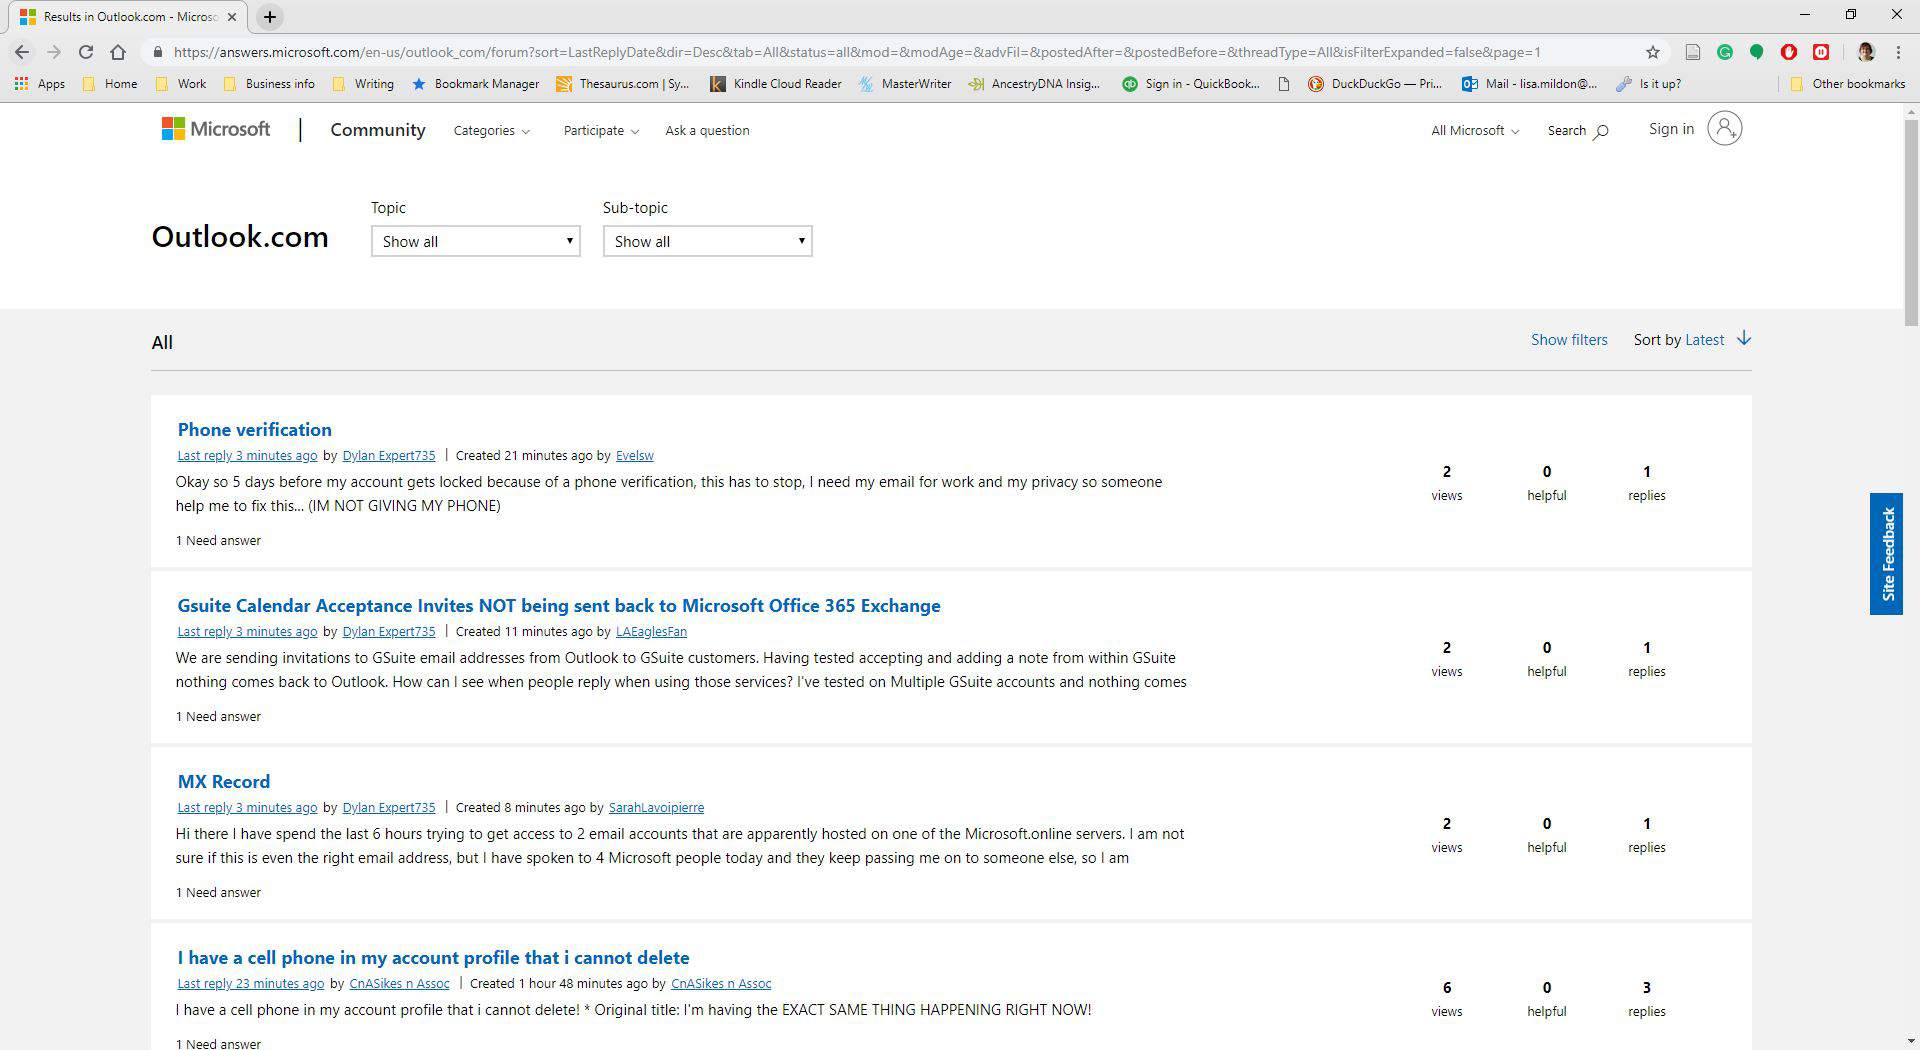The image size is (1920, 1050).
Task: Expand the Participate menu
Action: pyautogui.click(x=601, y=131)
